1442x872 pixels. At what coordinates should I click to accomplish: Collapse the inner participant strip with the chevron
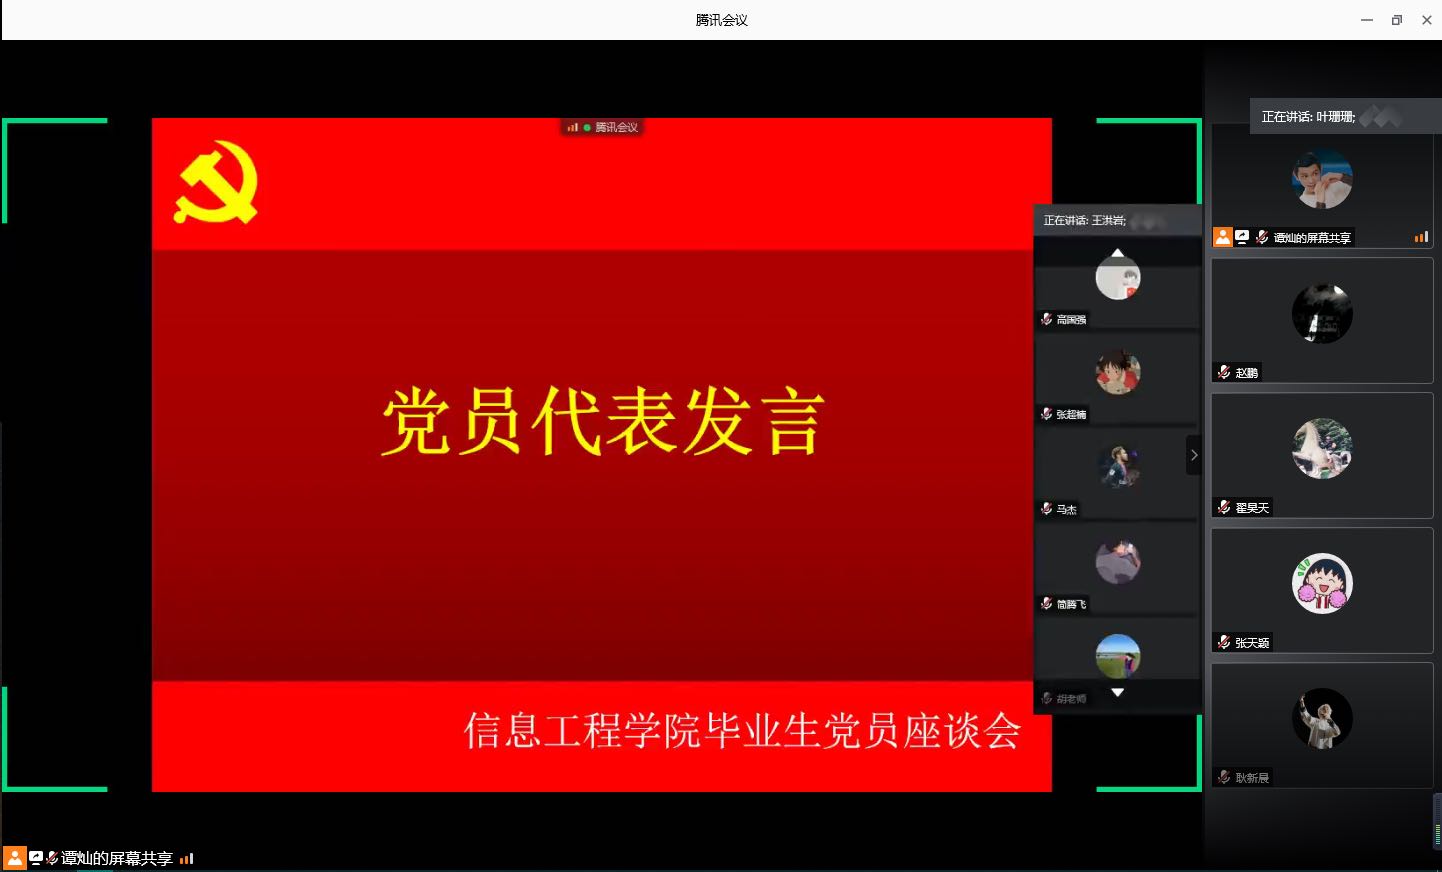pyautogui.click(x=1194, y=455)
